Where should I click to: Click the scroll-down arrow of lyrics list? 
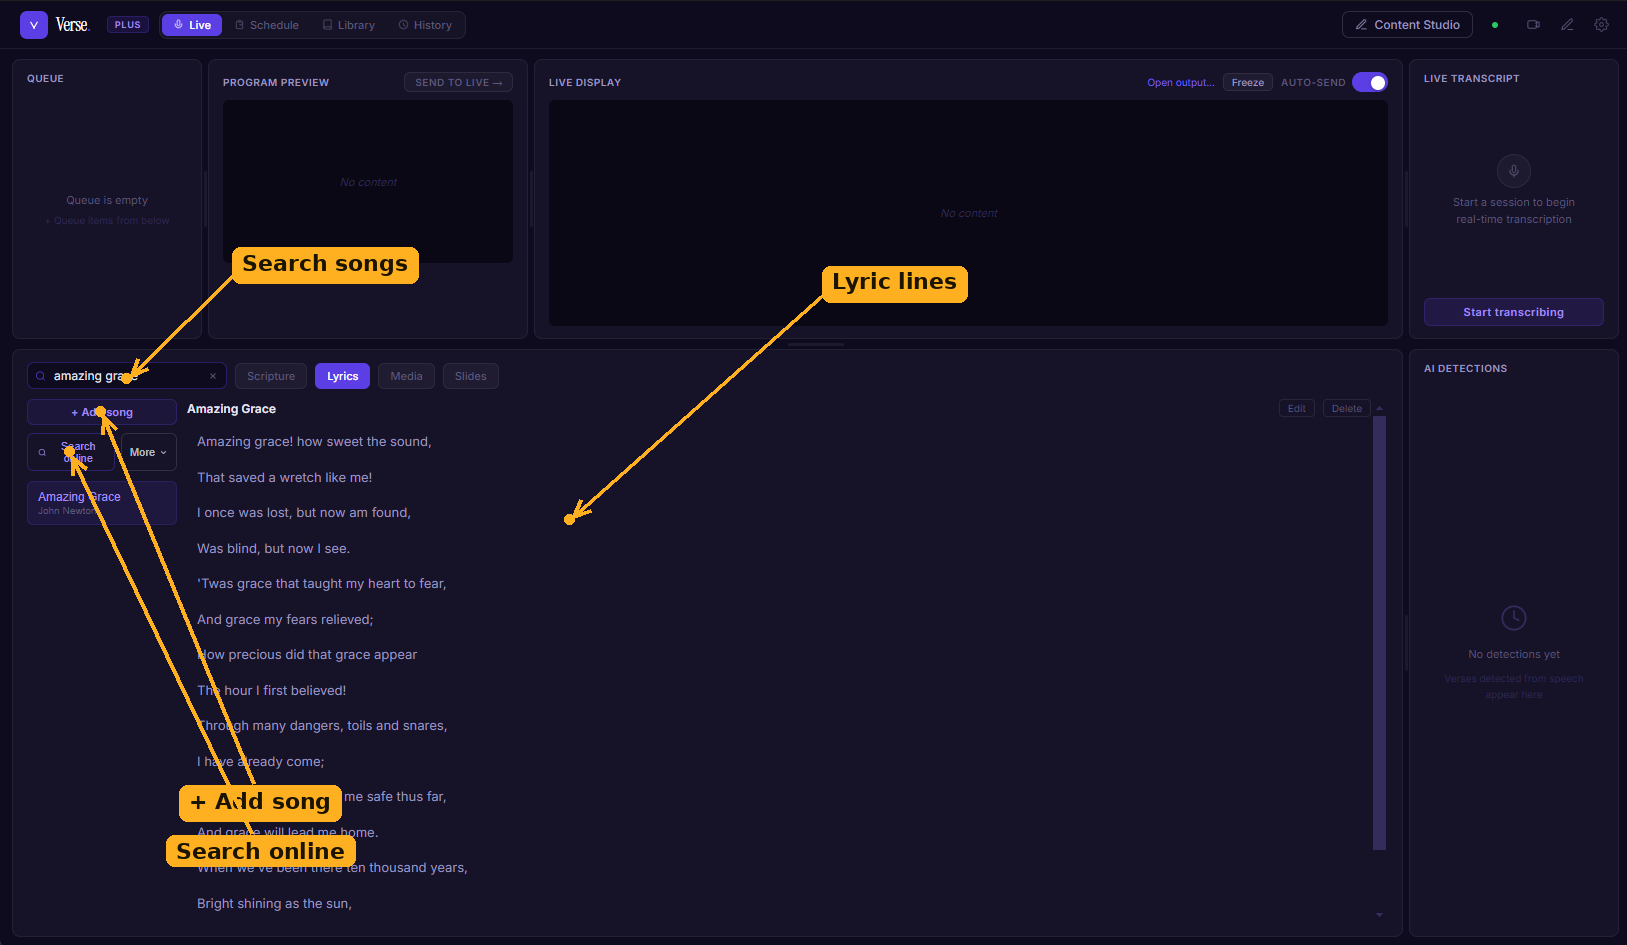tap(1380, 914)
